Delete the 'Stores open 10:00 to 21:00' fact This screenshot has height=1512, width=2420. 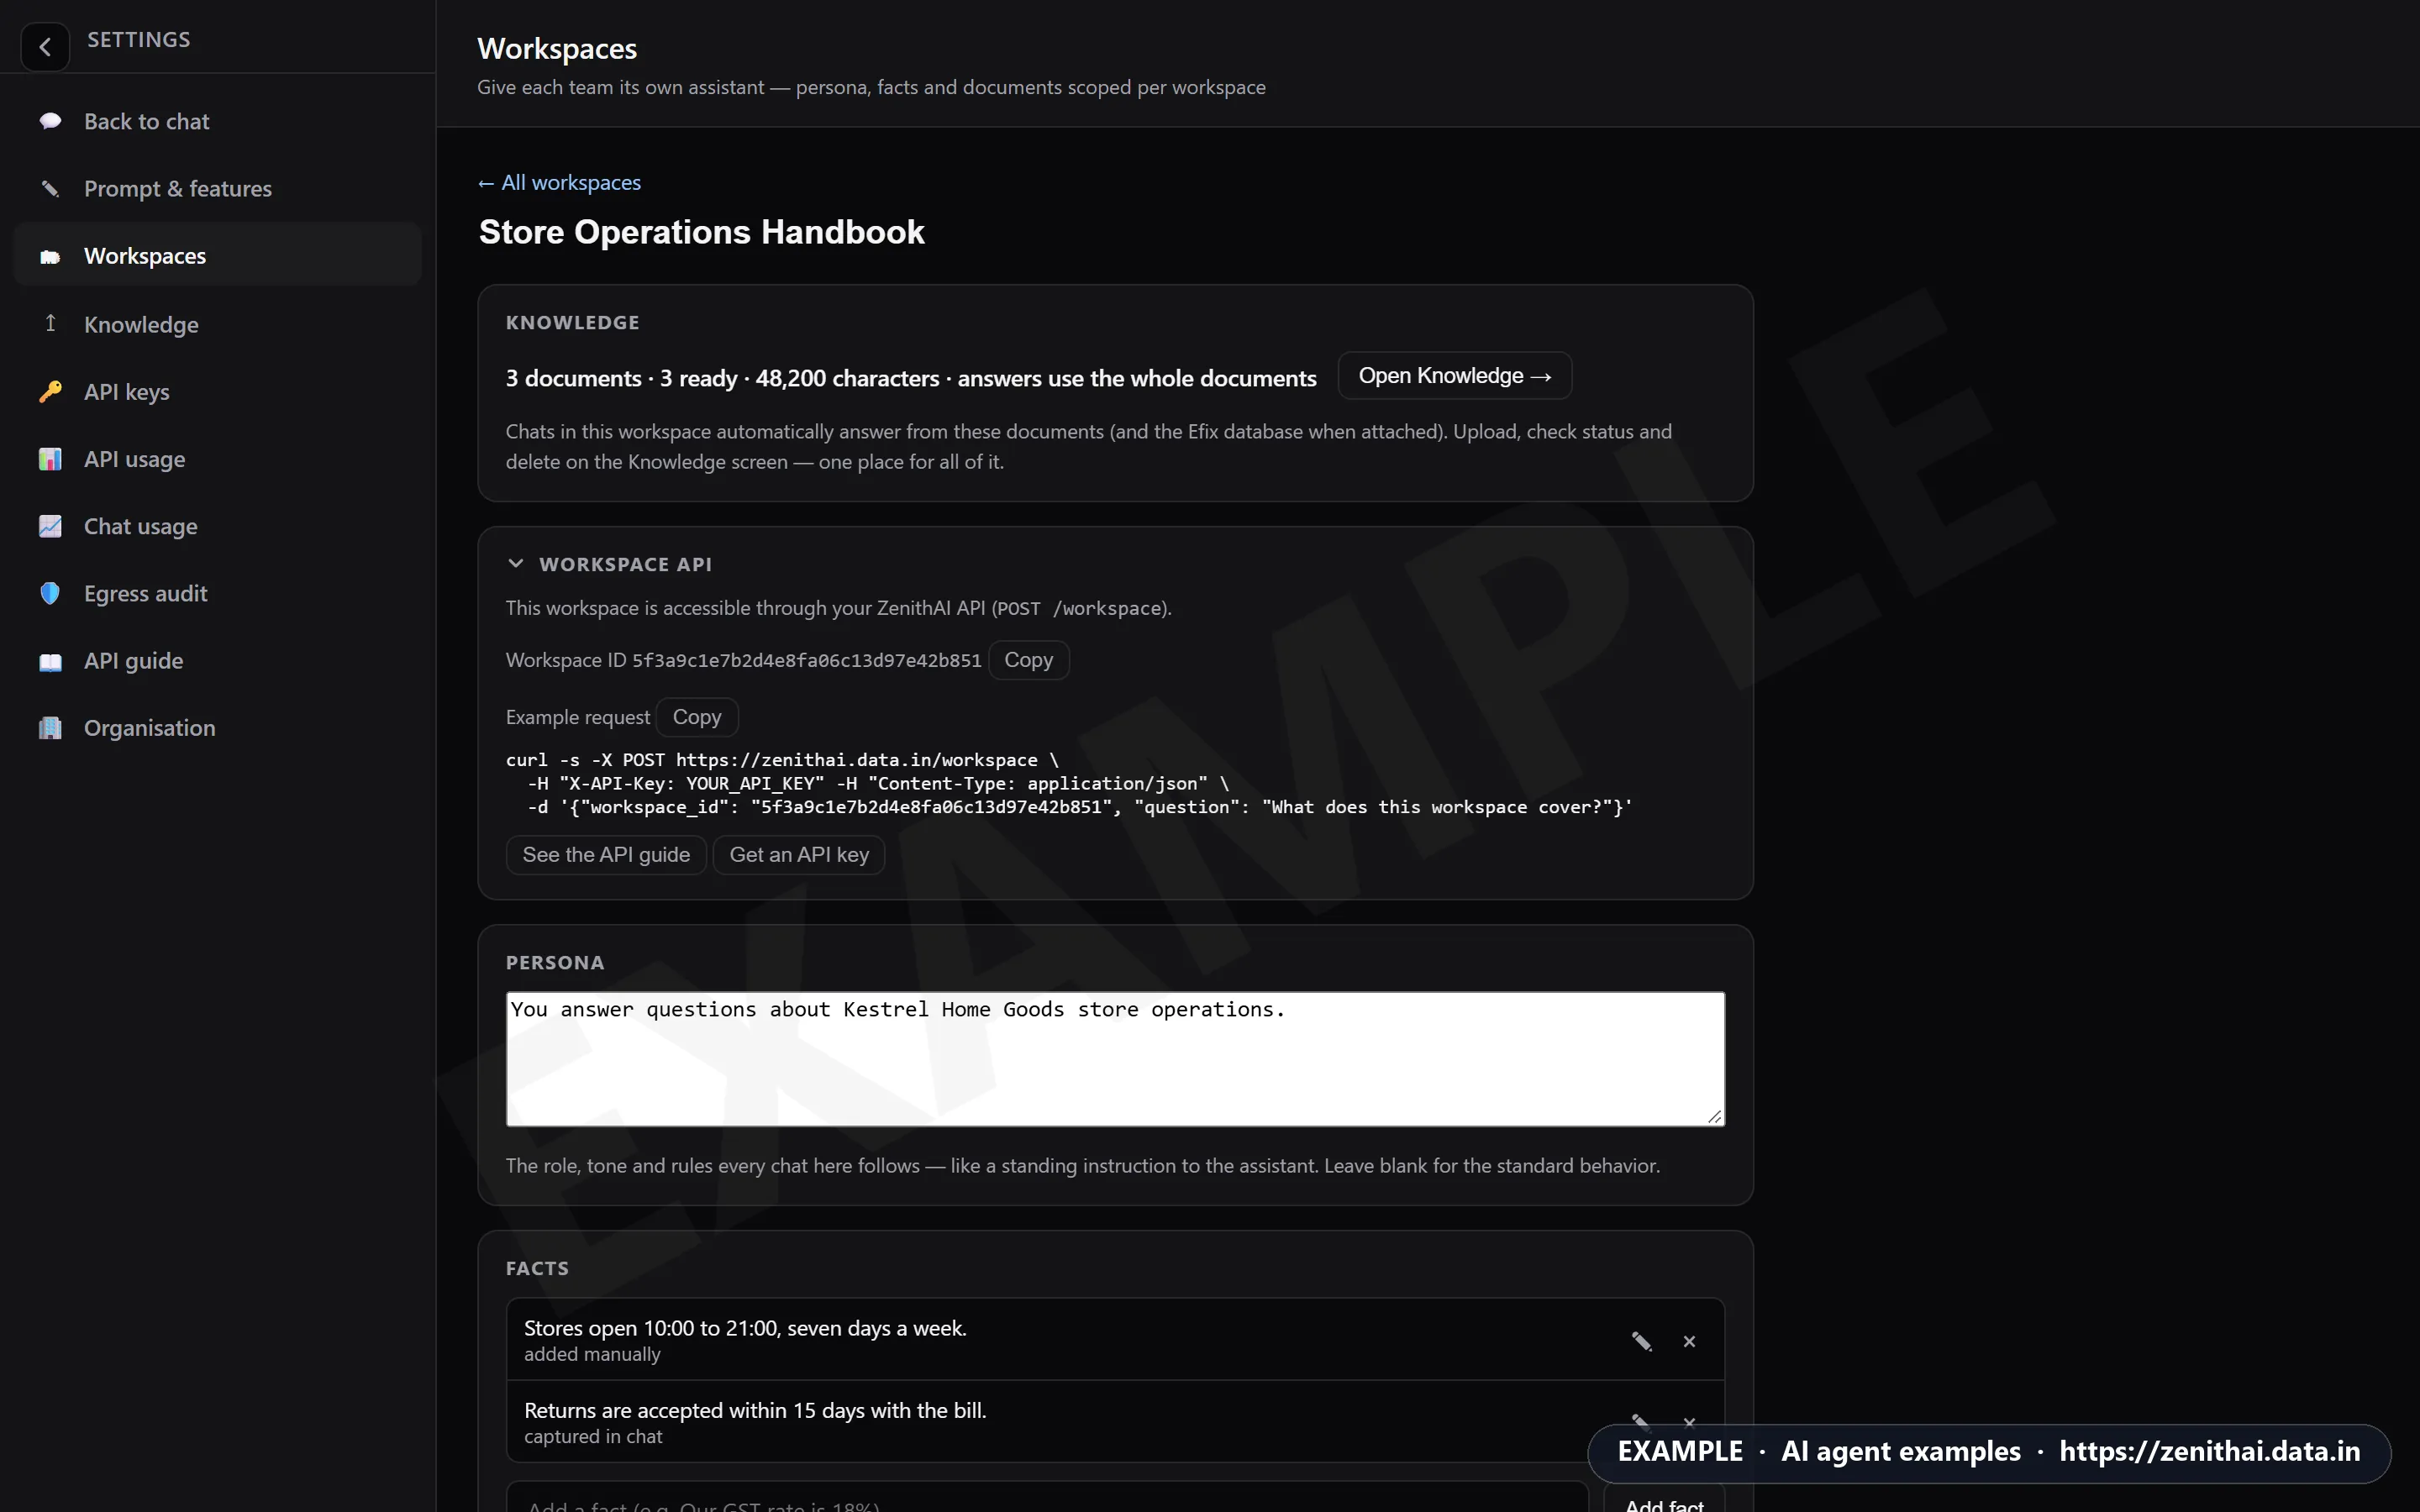pos(1689,1341)
